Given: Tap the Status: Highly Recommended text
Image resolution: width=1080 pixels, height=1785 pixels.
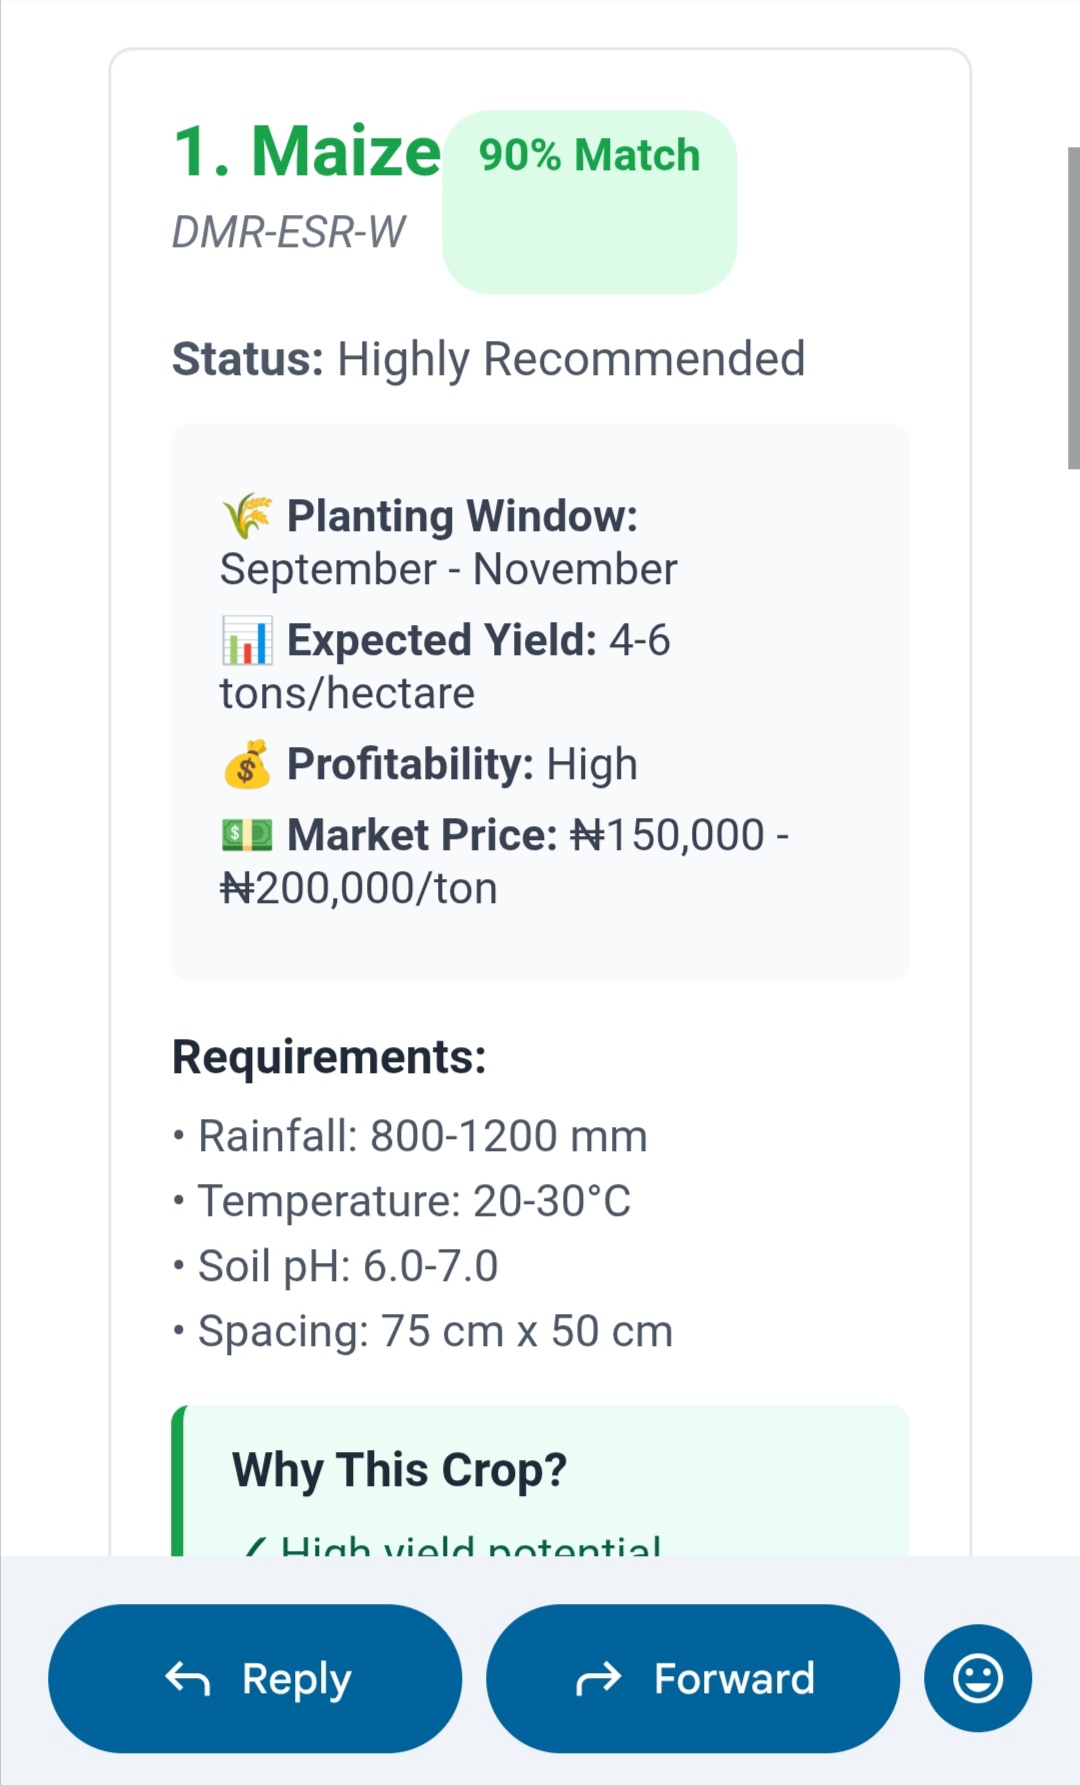Looking at the screenshot, I should pos(488,359).
